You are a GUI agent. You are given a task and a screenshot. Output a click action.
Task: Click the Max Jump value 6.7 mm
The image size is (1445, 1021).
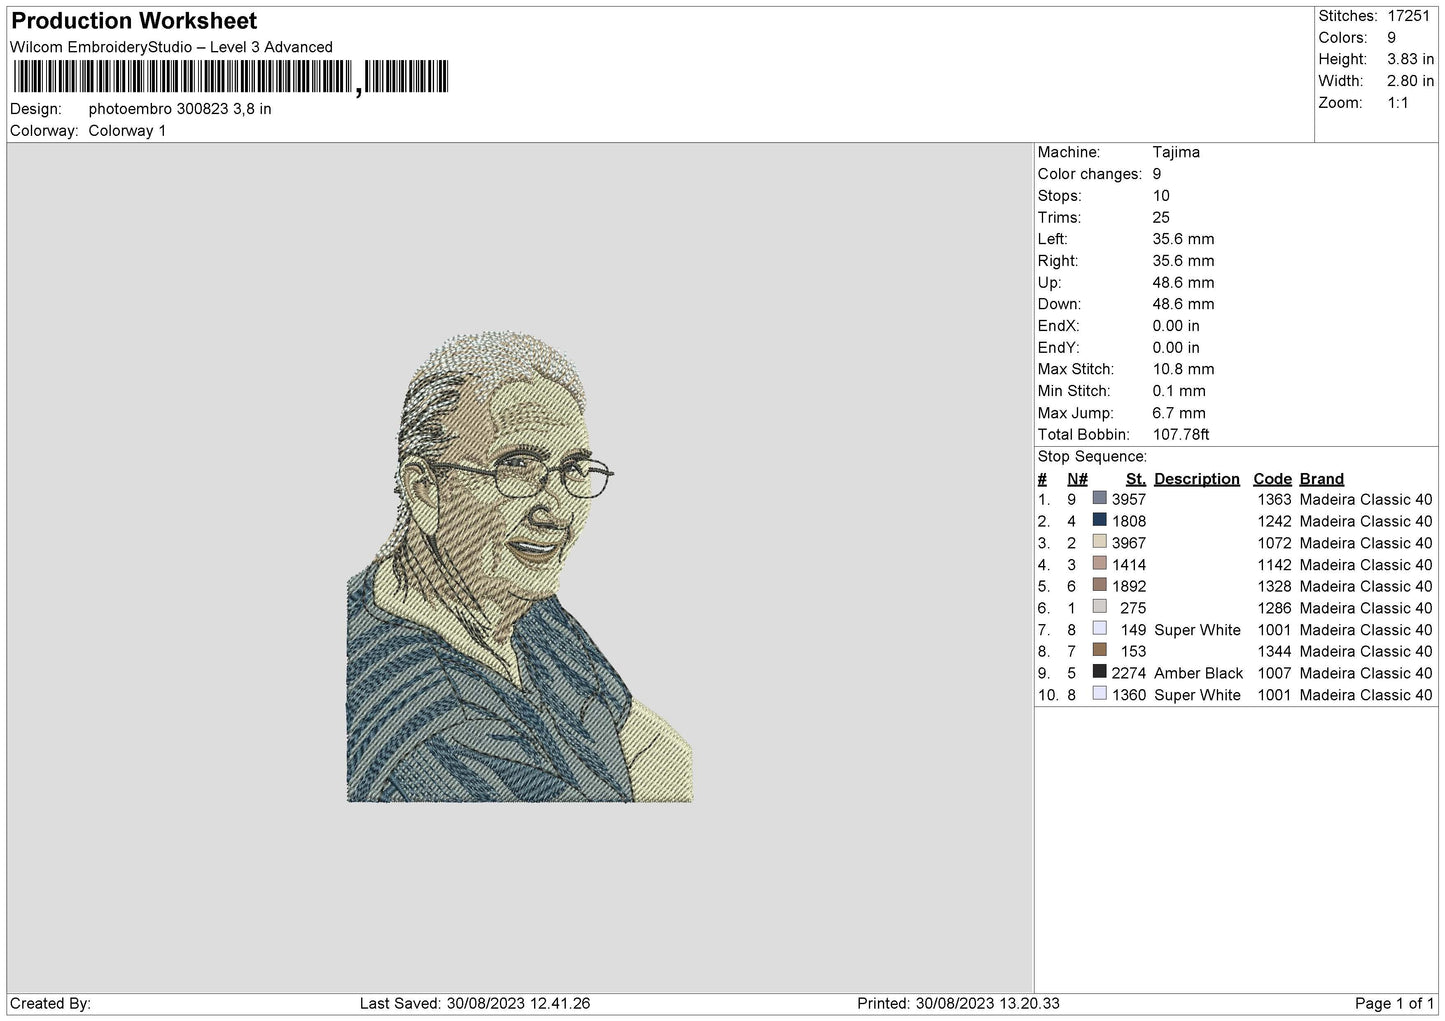1179,413
